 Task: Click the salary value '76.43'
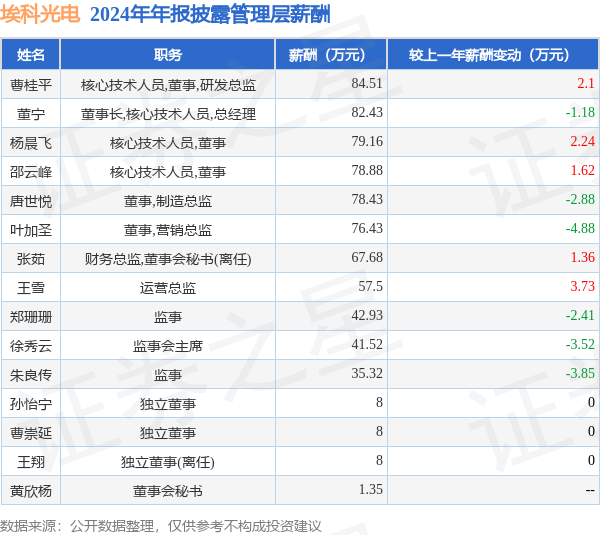click(367, 229)
